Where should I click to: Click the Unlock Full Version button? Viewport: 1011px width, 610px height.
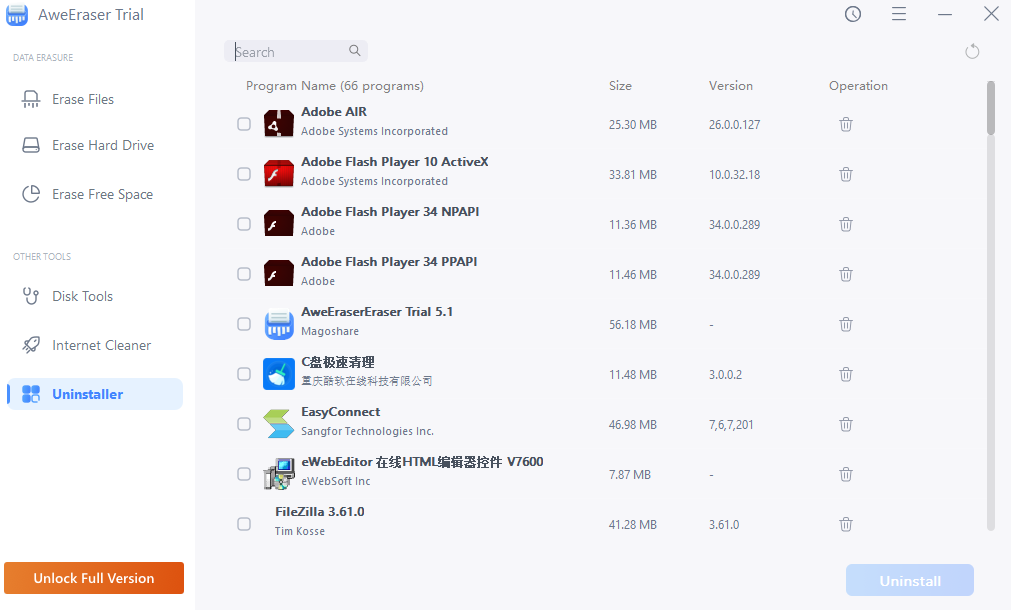pyautogui.click(x=94, y=578)
